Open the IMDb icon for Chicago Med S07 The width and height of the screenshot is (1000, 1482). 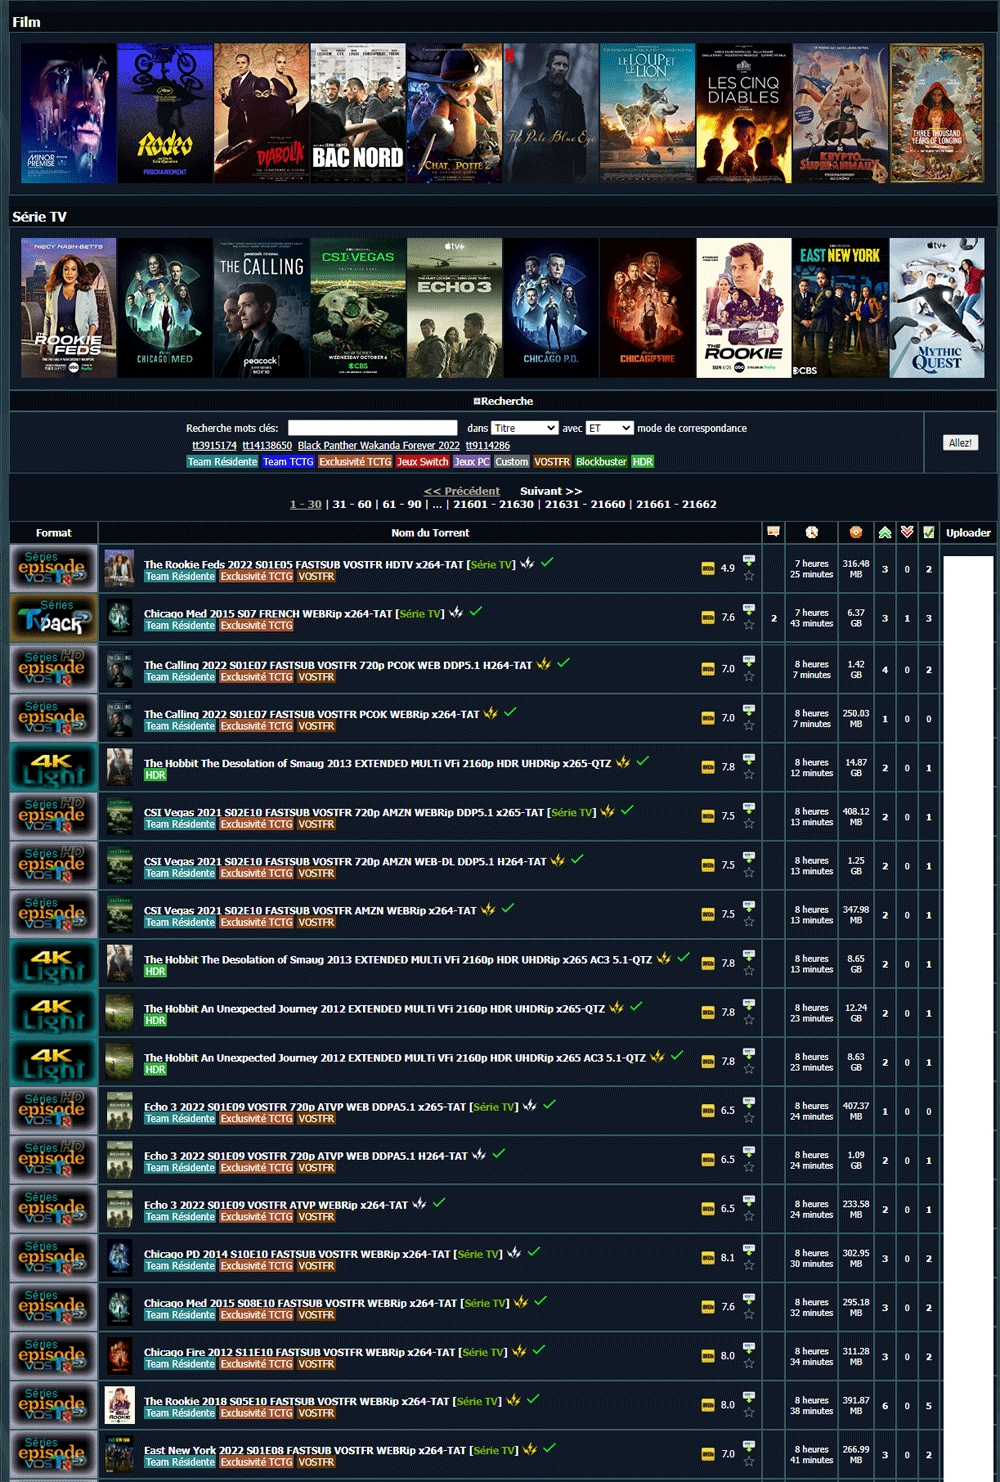point(708,618)
